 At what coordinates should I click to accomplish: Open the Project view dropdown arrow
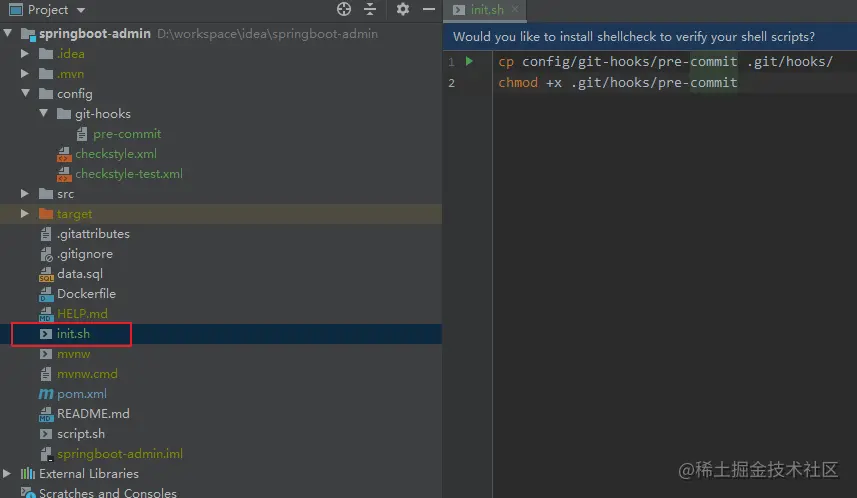tap(81, 10)
